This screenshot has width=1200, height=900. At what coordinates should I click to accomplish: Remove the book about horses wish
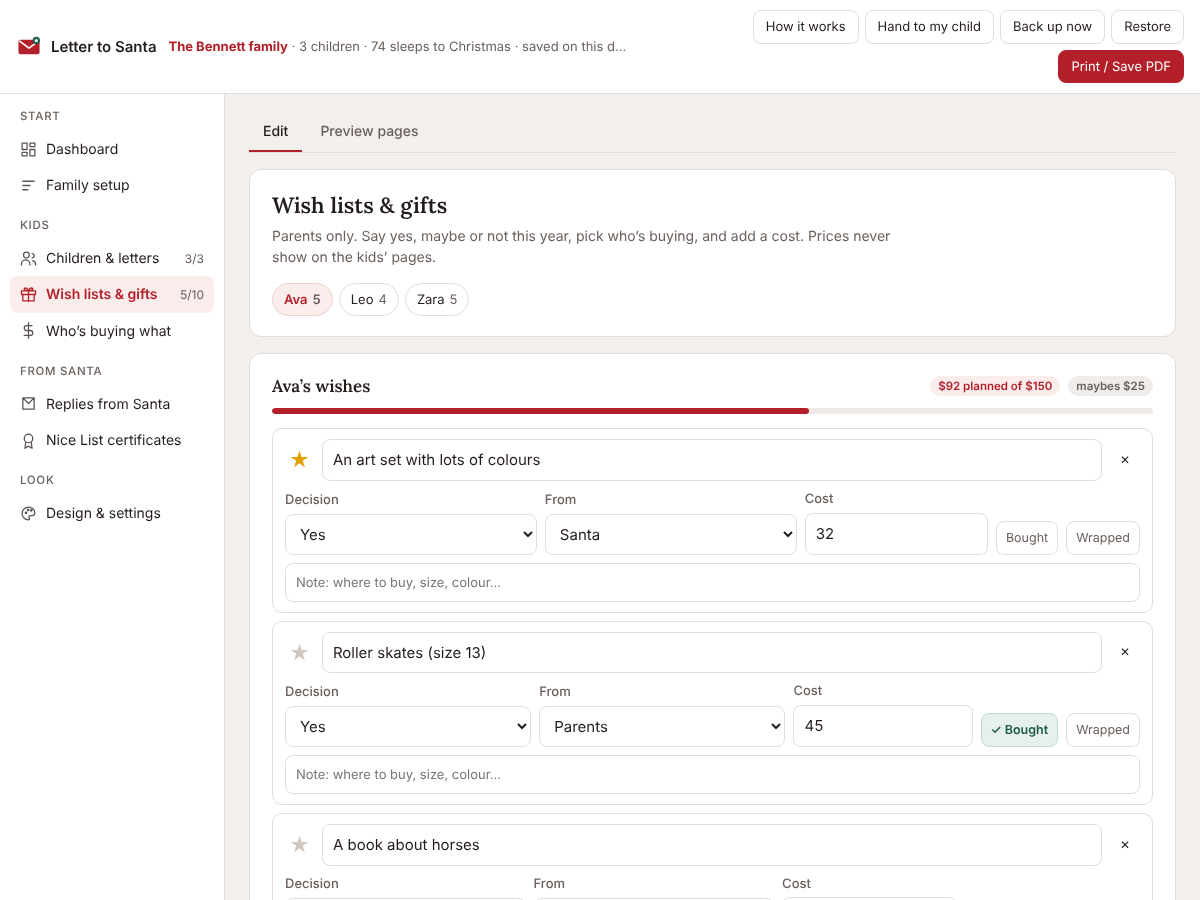pos(1125,845)
